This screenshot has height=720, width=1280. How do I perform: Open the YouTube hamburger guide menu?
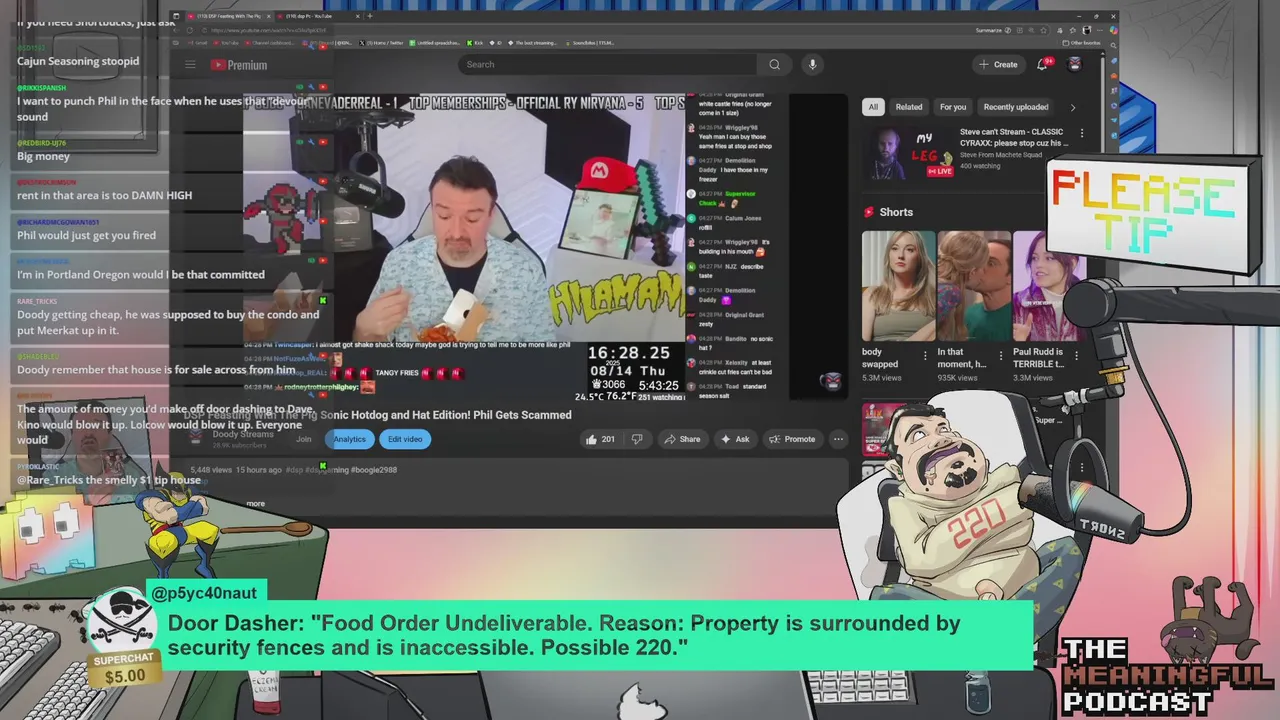click(x=190, y=65)
